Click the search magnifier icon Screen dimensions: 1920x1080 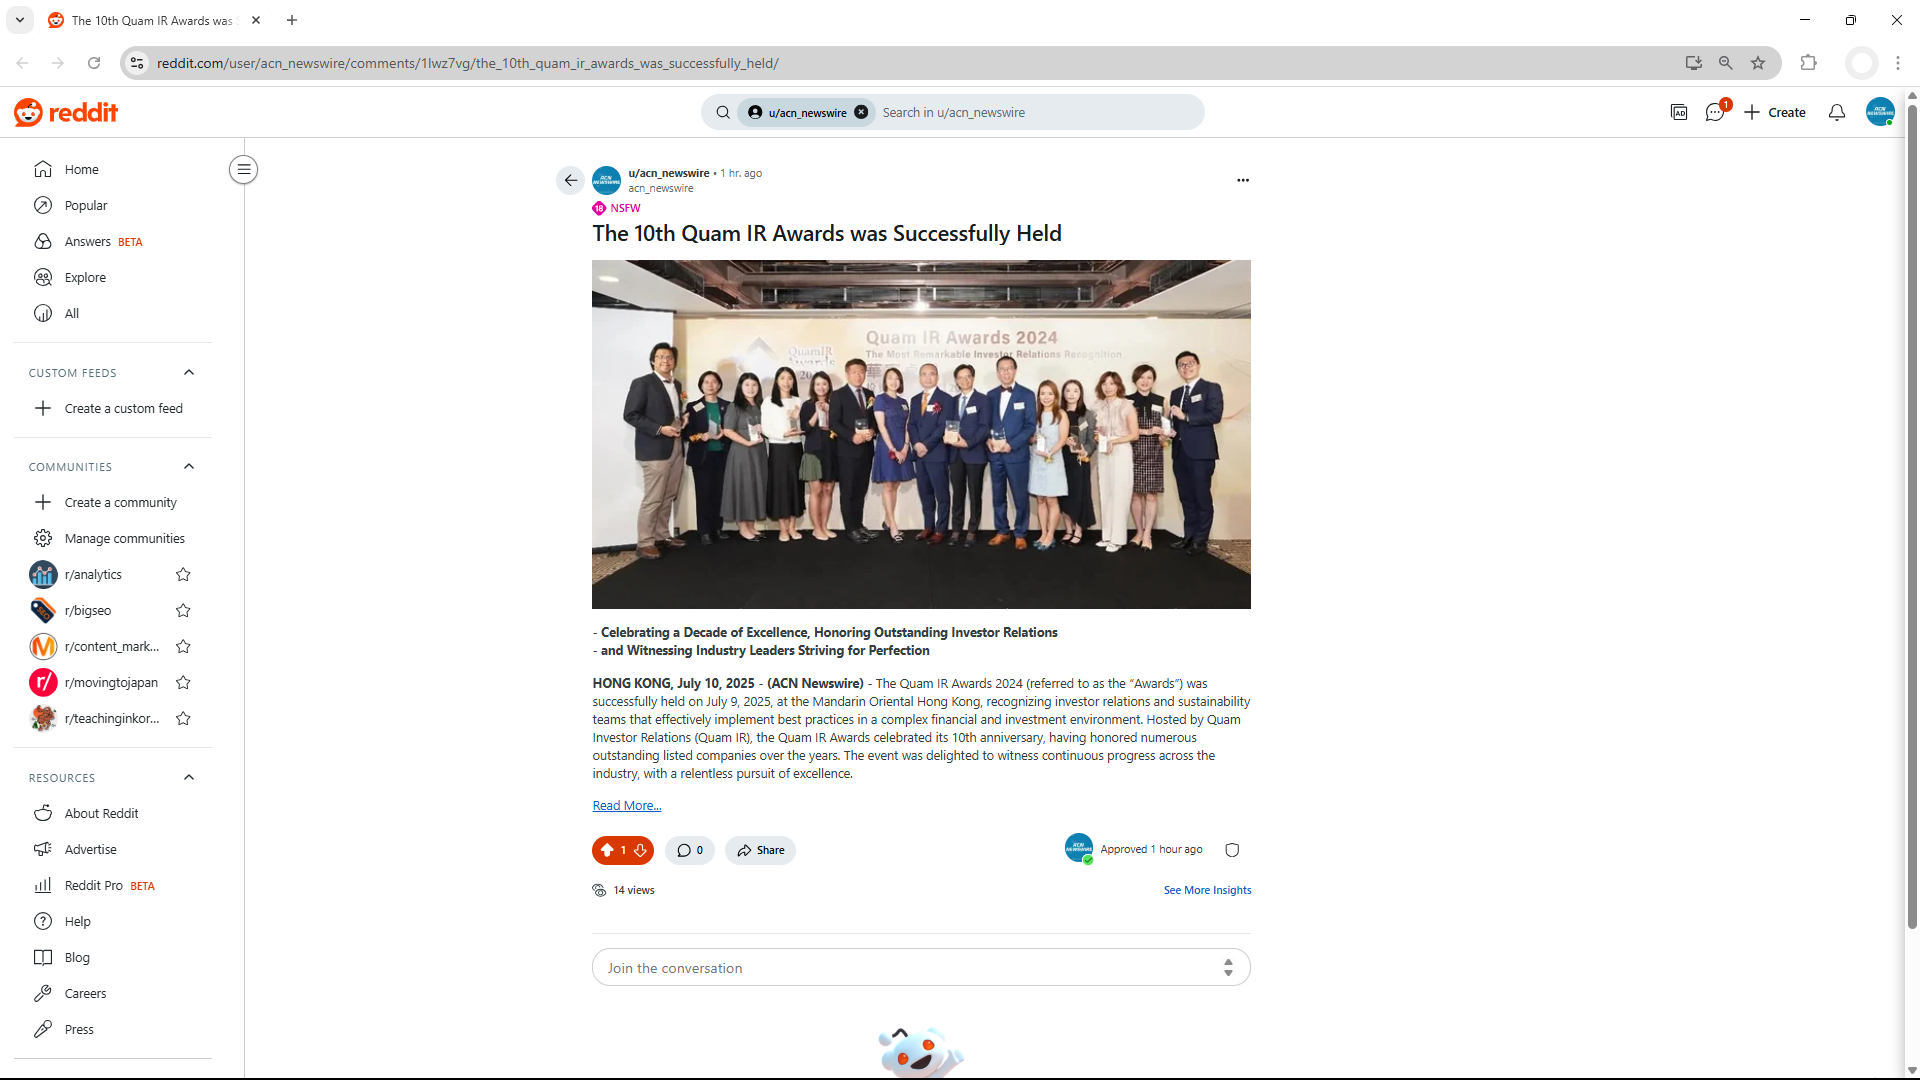point(722,112)
